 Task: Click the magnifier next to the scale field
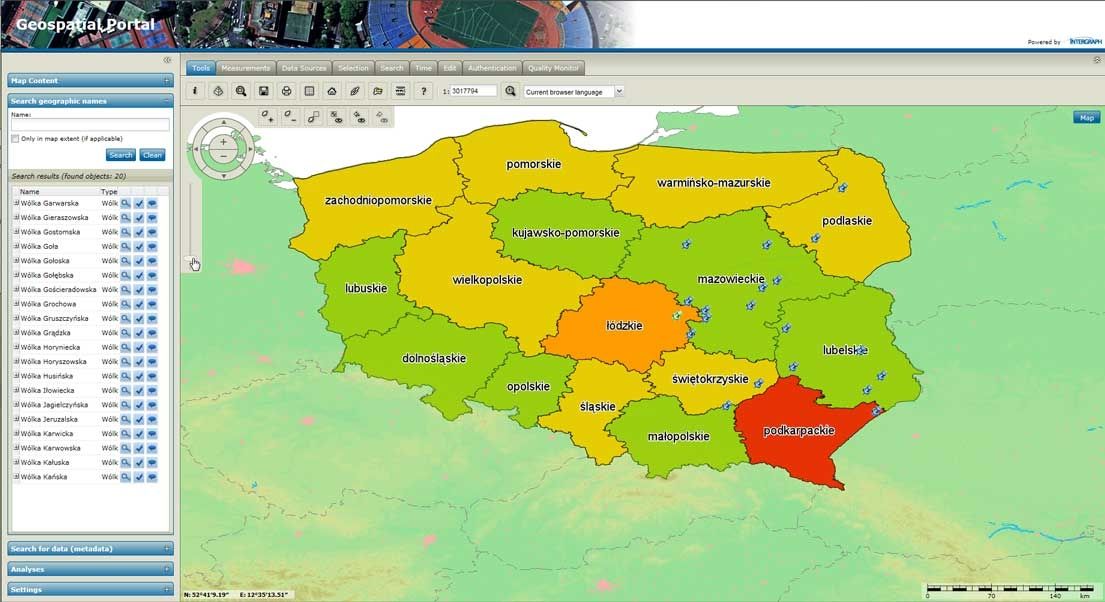(x=510, y=90)
